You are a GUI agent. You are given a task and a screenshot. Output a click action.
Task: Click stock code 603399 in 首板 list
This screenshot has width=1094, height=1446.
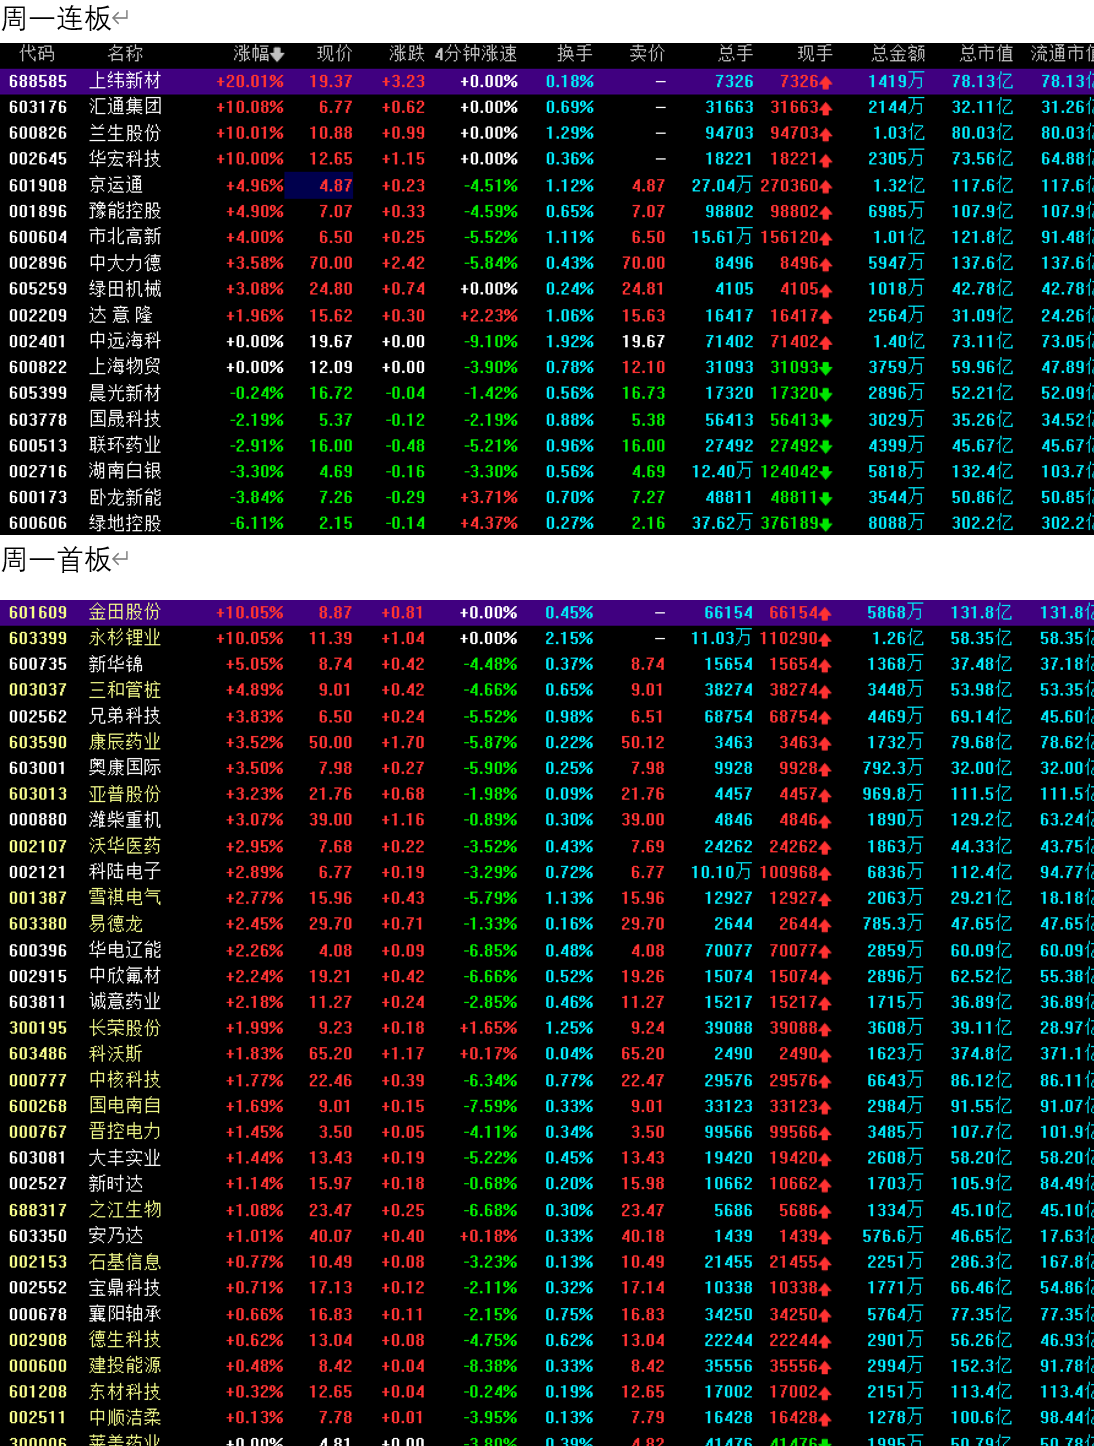(38, 638)
